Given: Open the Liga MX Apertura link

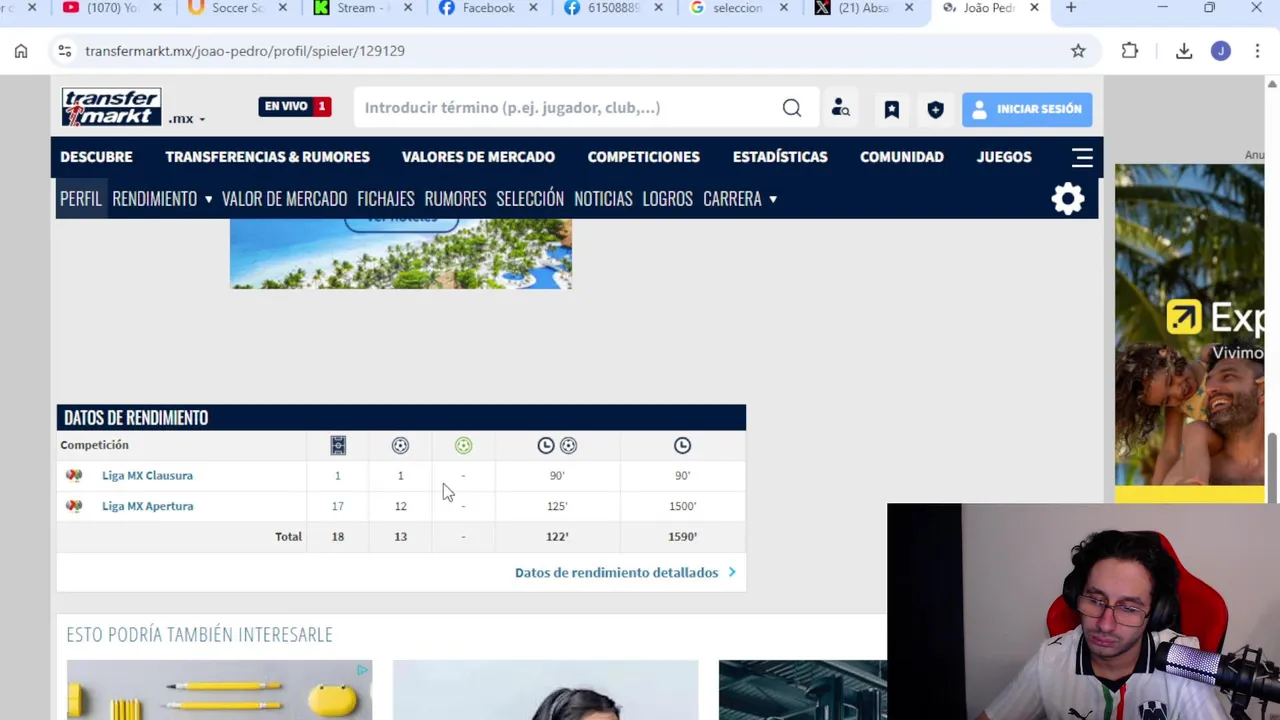Looking at the screenshot, I should point(147,506).
